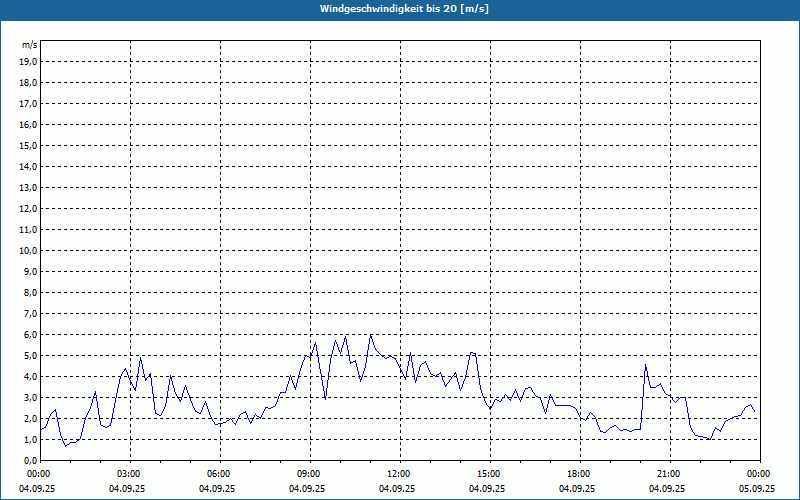
Task: Select the '03:00' x-axis time label
Action: tap(131, 474)
